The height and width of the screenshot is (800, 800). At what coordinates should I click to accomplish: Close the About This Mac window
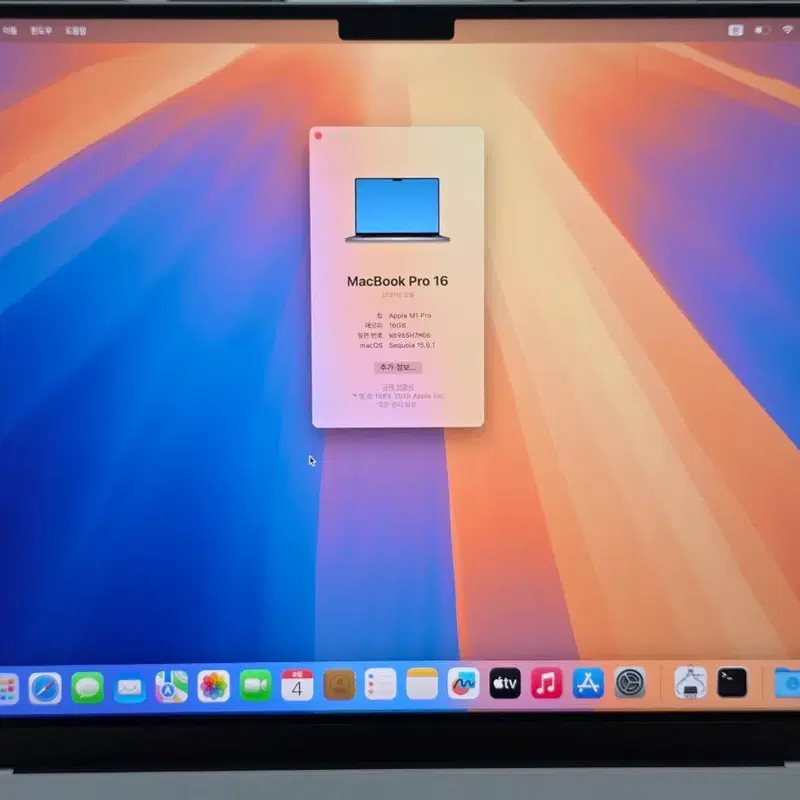[x=318, y=136]
